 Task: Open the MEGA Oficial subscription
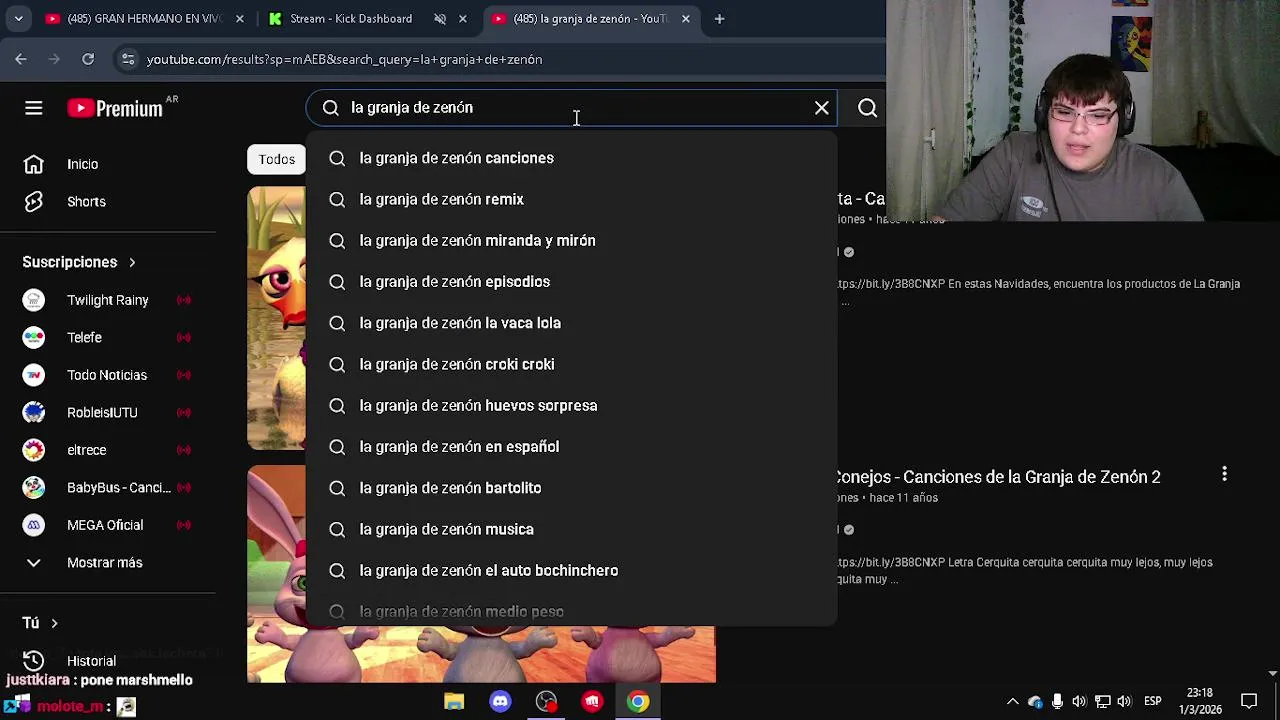coord(108,525)
